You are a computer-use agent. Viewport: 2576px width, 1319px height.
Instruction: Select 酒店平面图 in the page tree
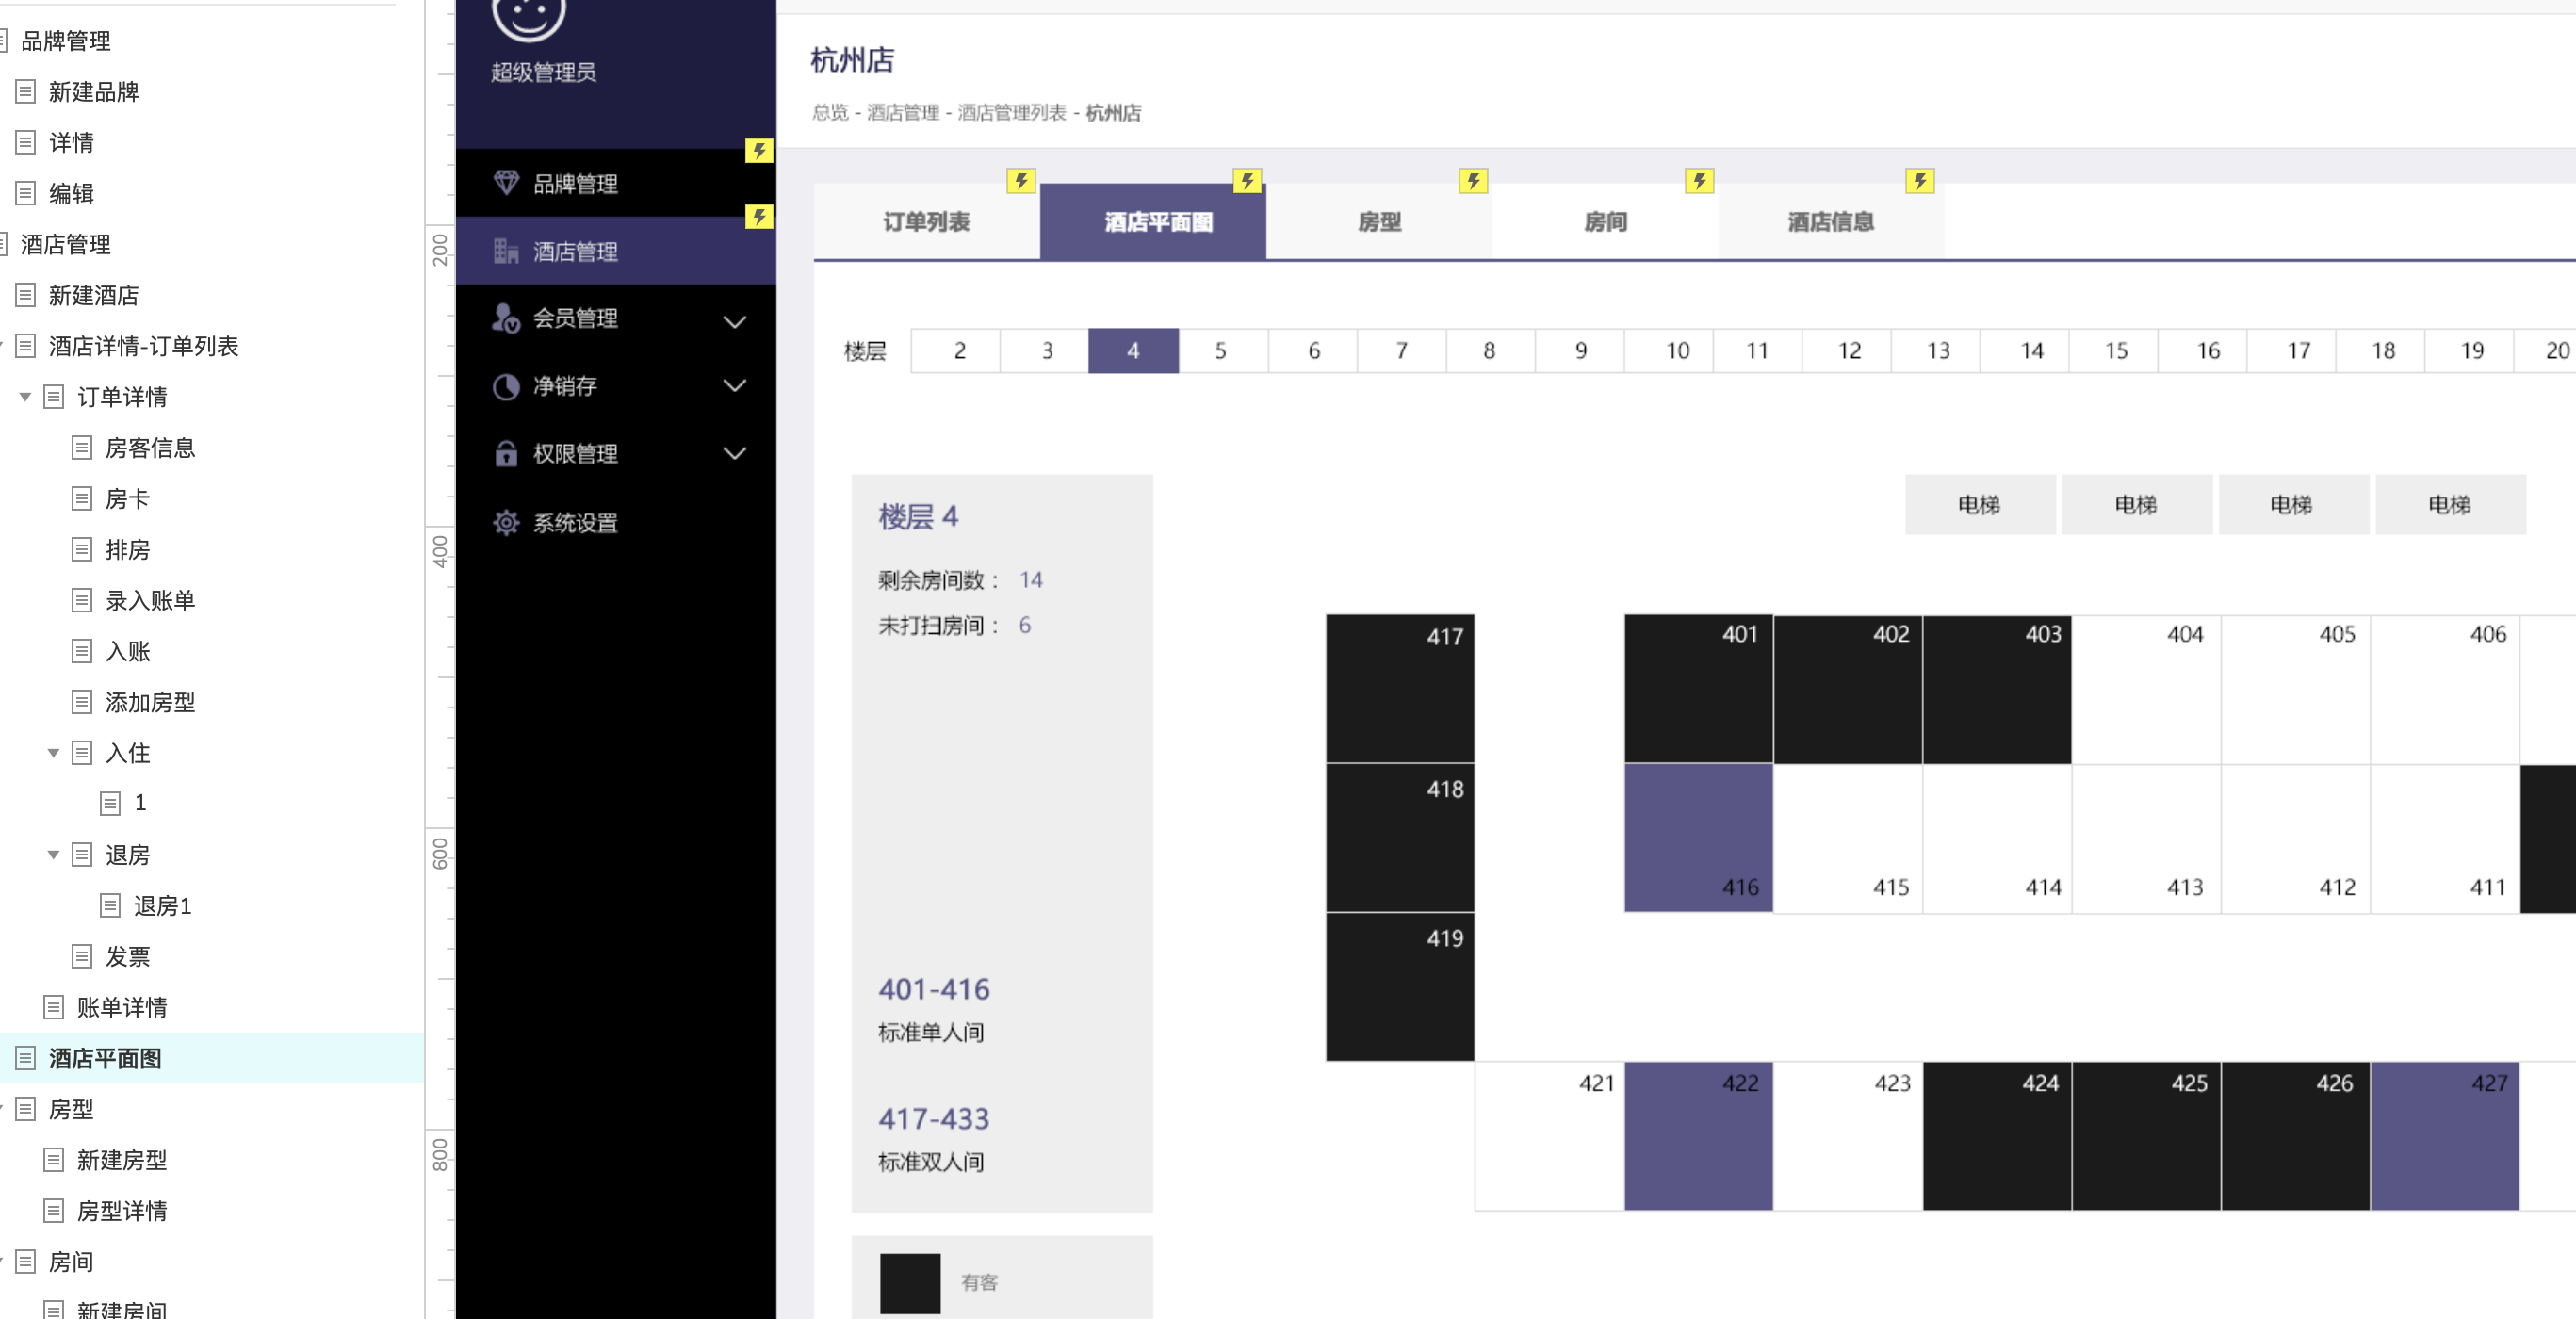tap(105, 1058)
